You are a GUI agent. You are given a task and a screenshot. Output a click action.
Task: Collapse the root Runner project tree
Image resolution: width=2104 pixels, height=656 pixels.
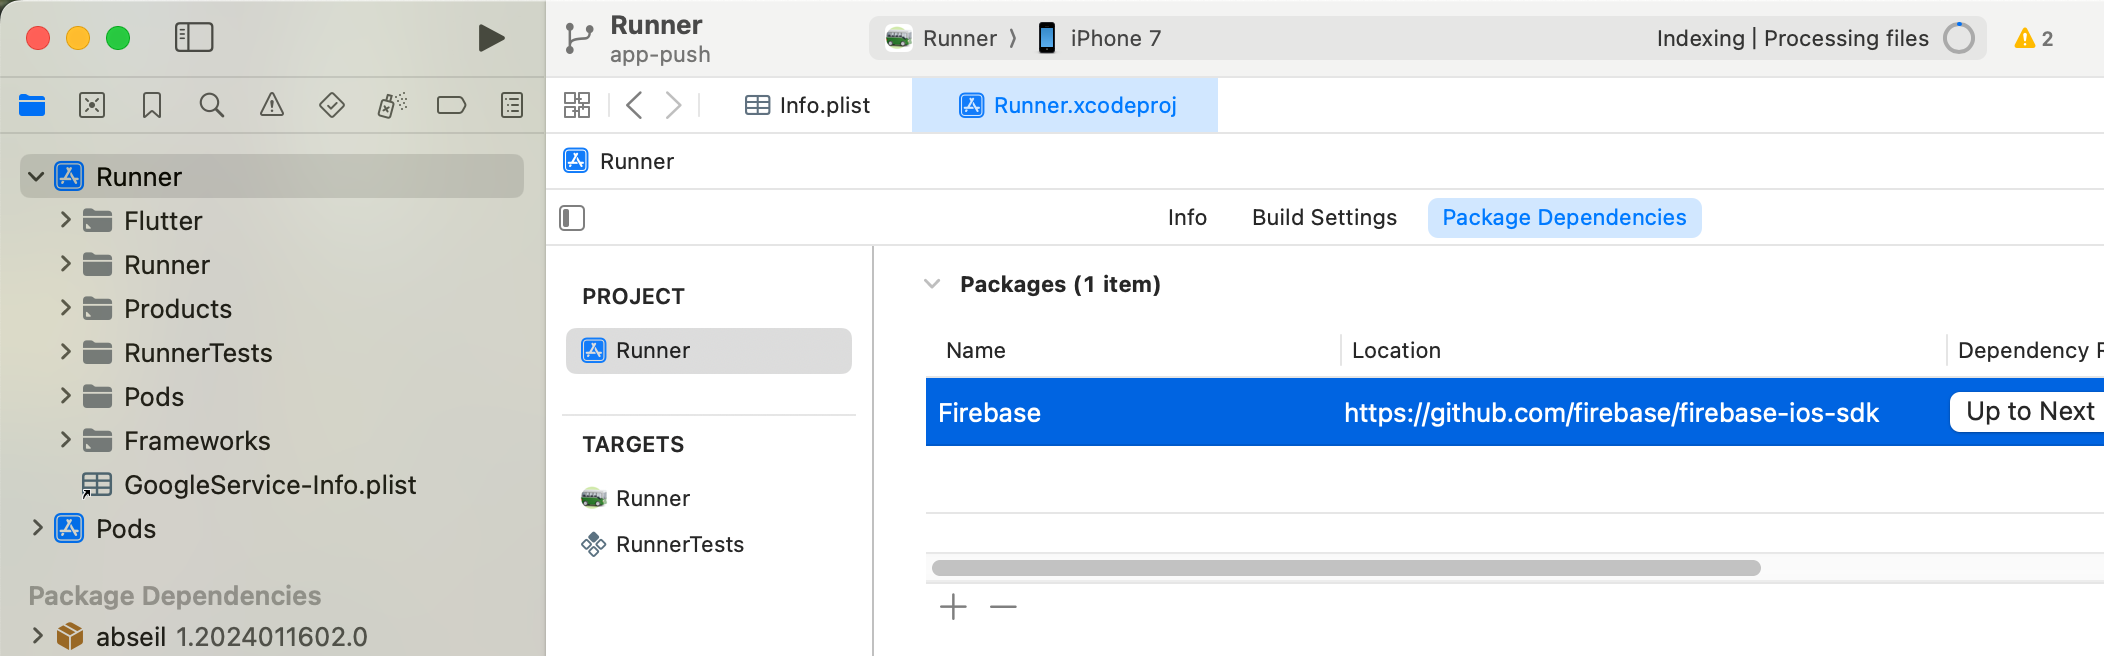tap(36, 177)
